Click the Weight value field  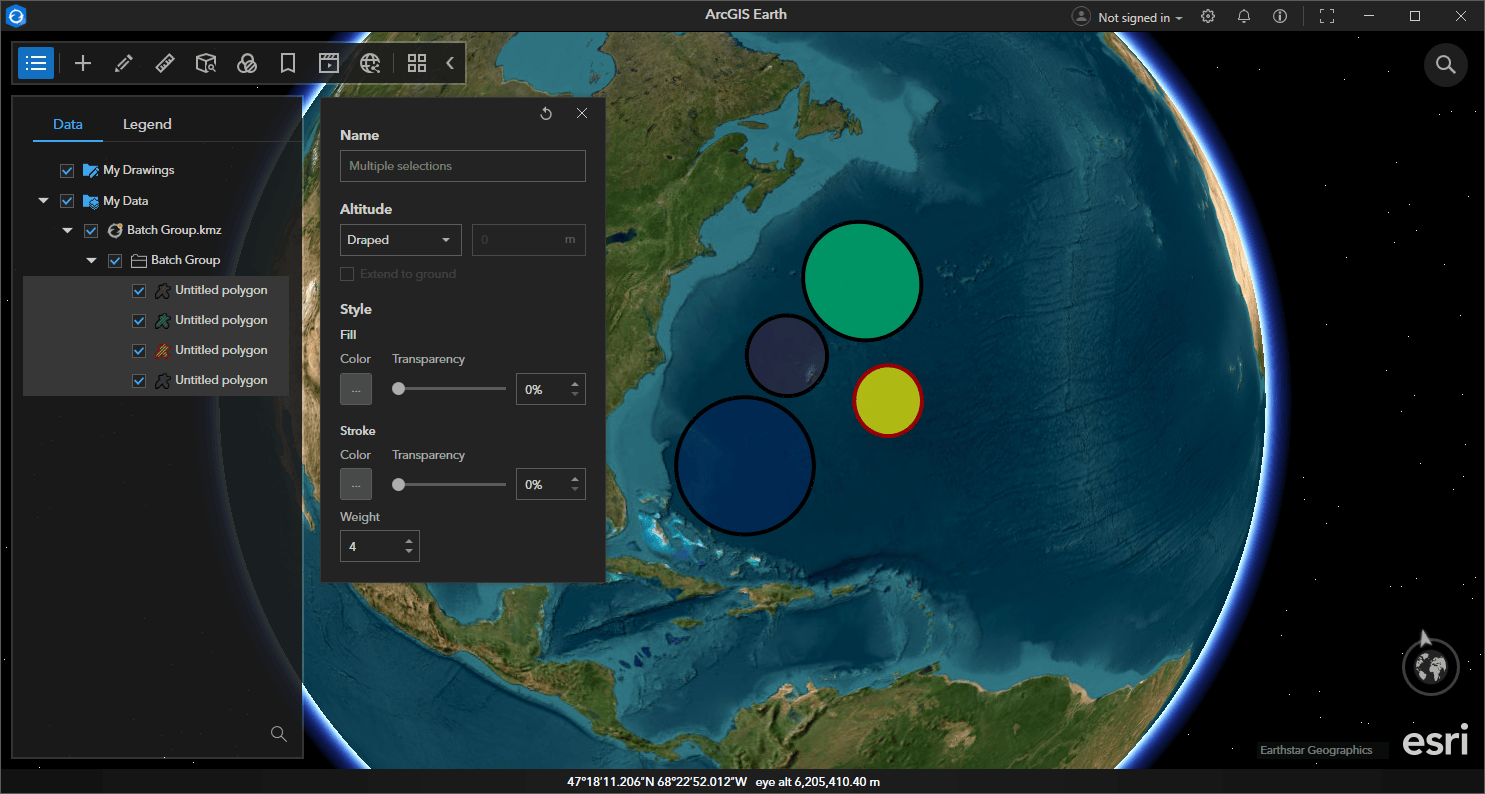click(380, 547)
